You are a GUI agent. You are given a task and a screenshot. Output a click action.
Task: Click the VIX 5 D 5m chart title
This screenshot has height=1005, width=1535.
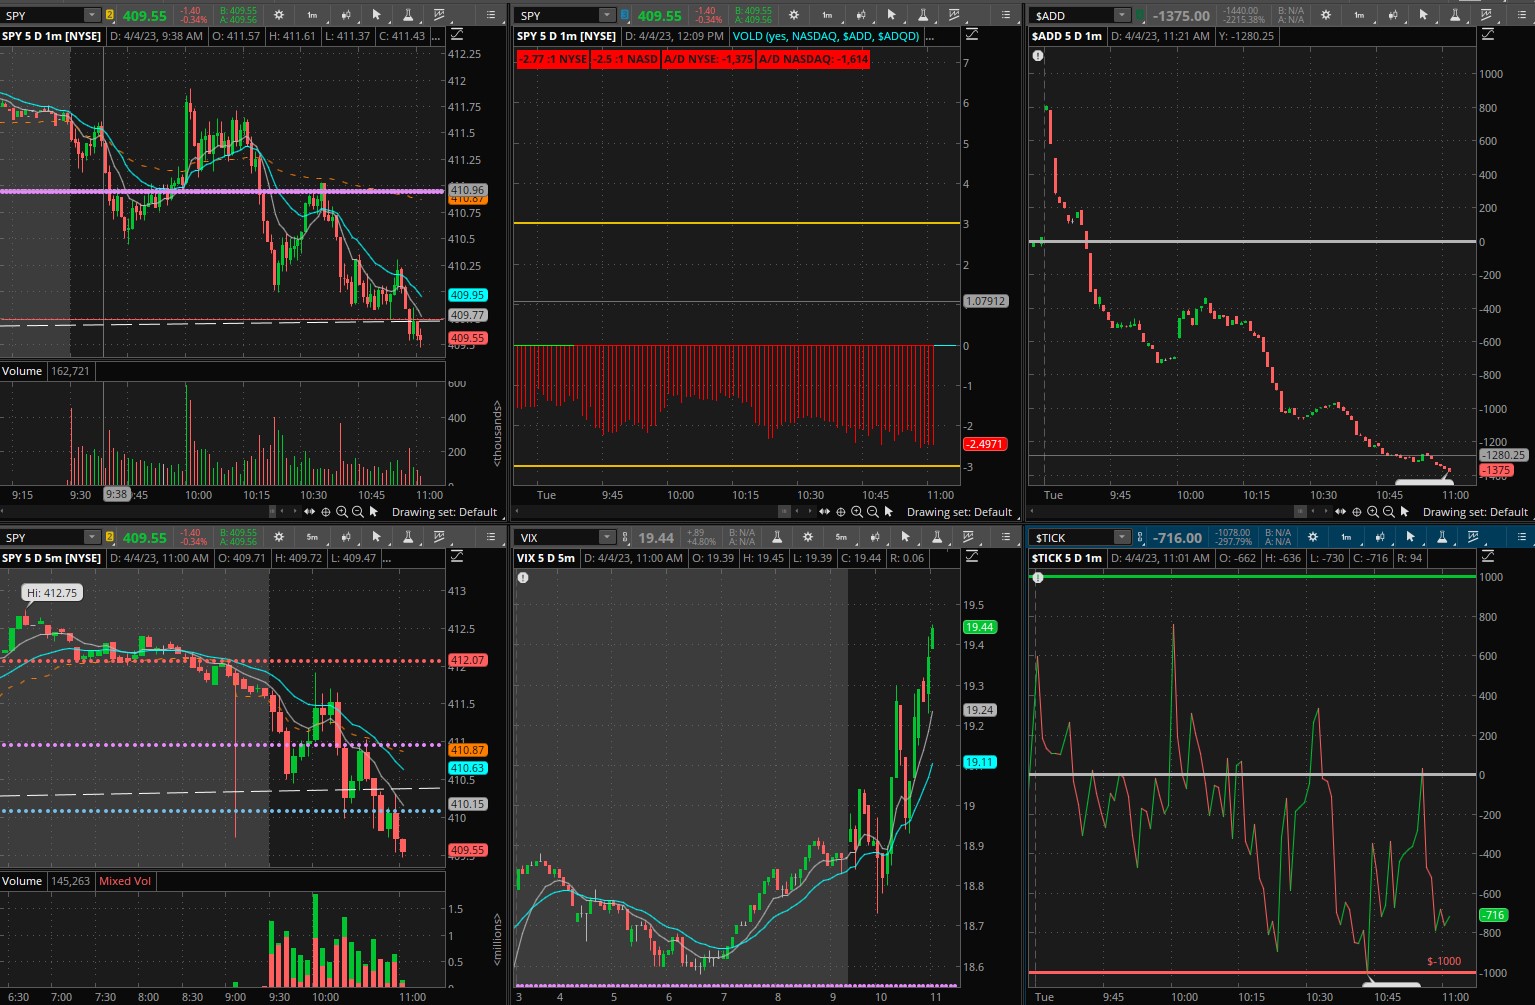tap(546, 558)
